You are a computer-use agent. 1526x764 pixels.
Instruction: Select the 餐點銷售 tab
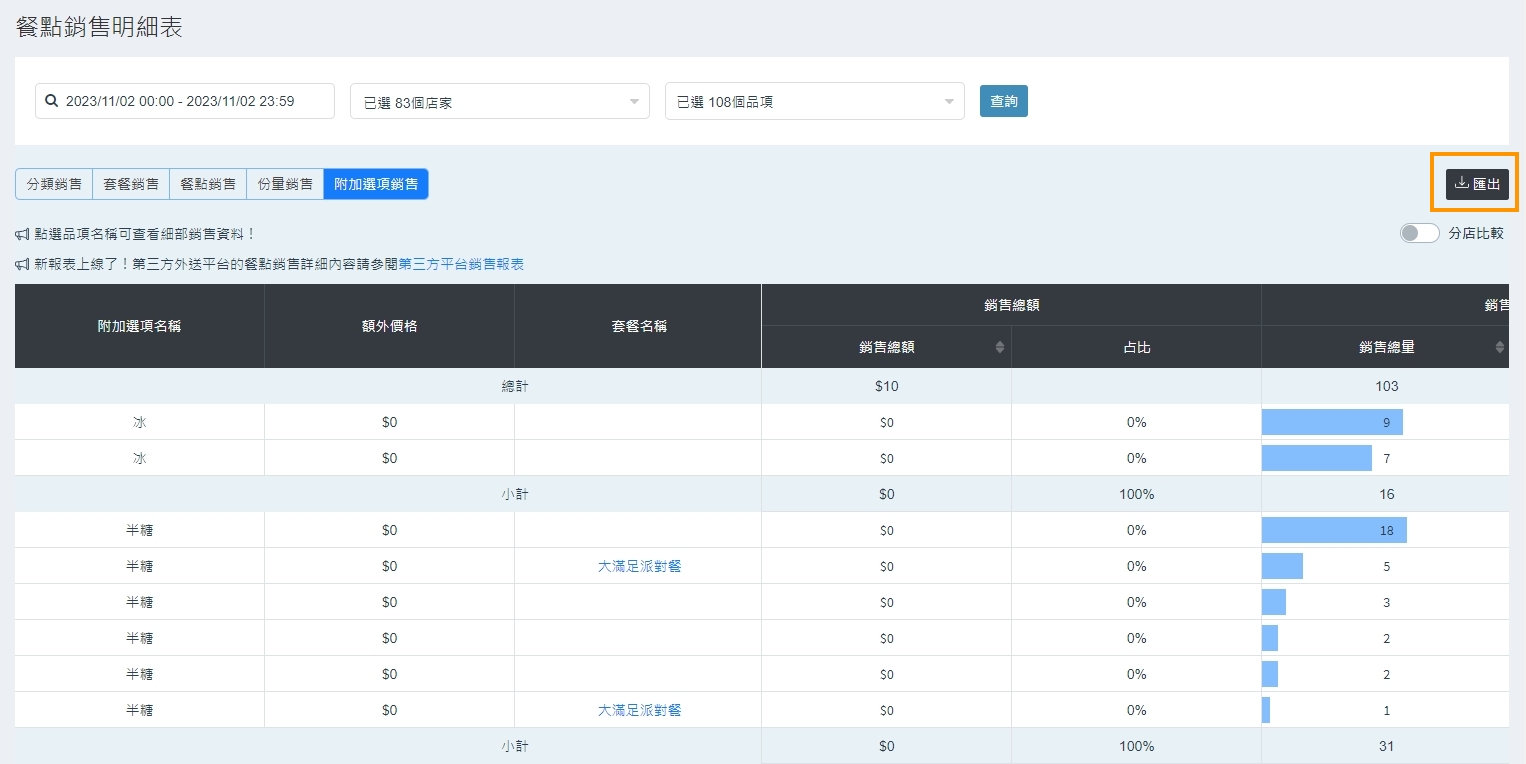click(208, 184)
